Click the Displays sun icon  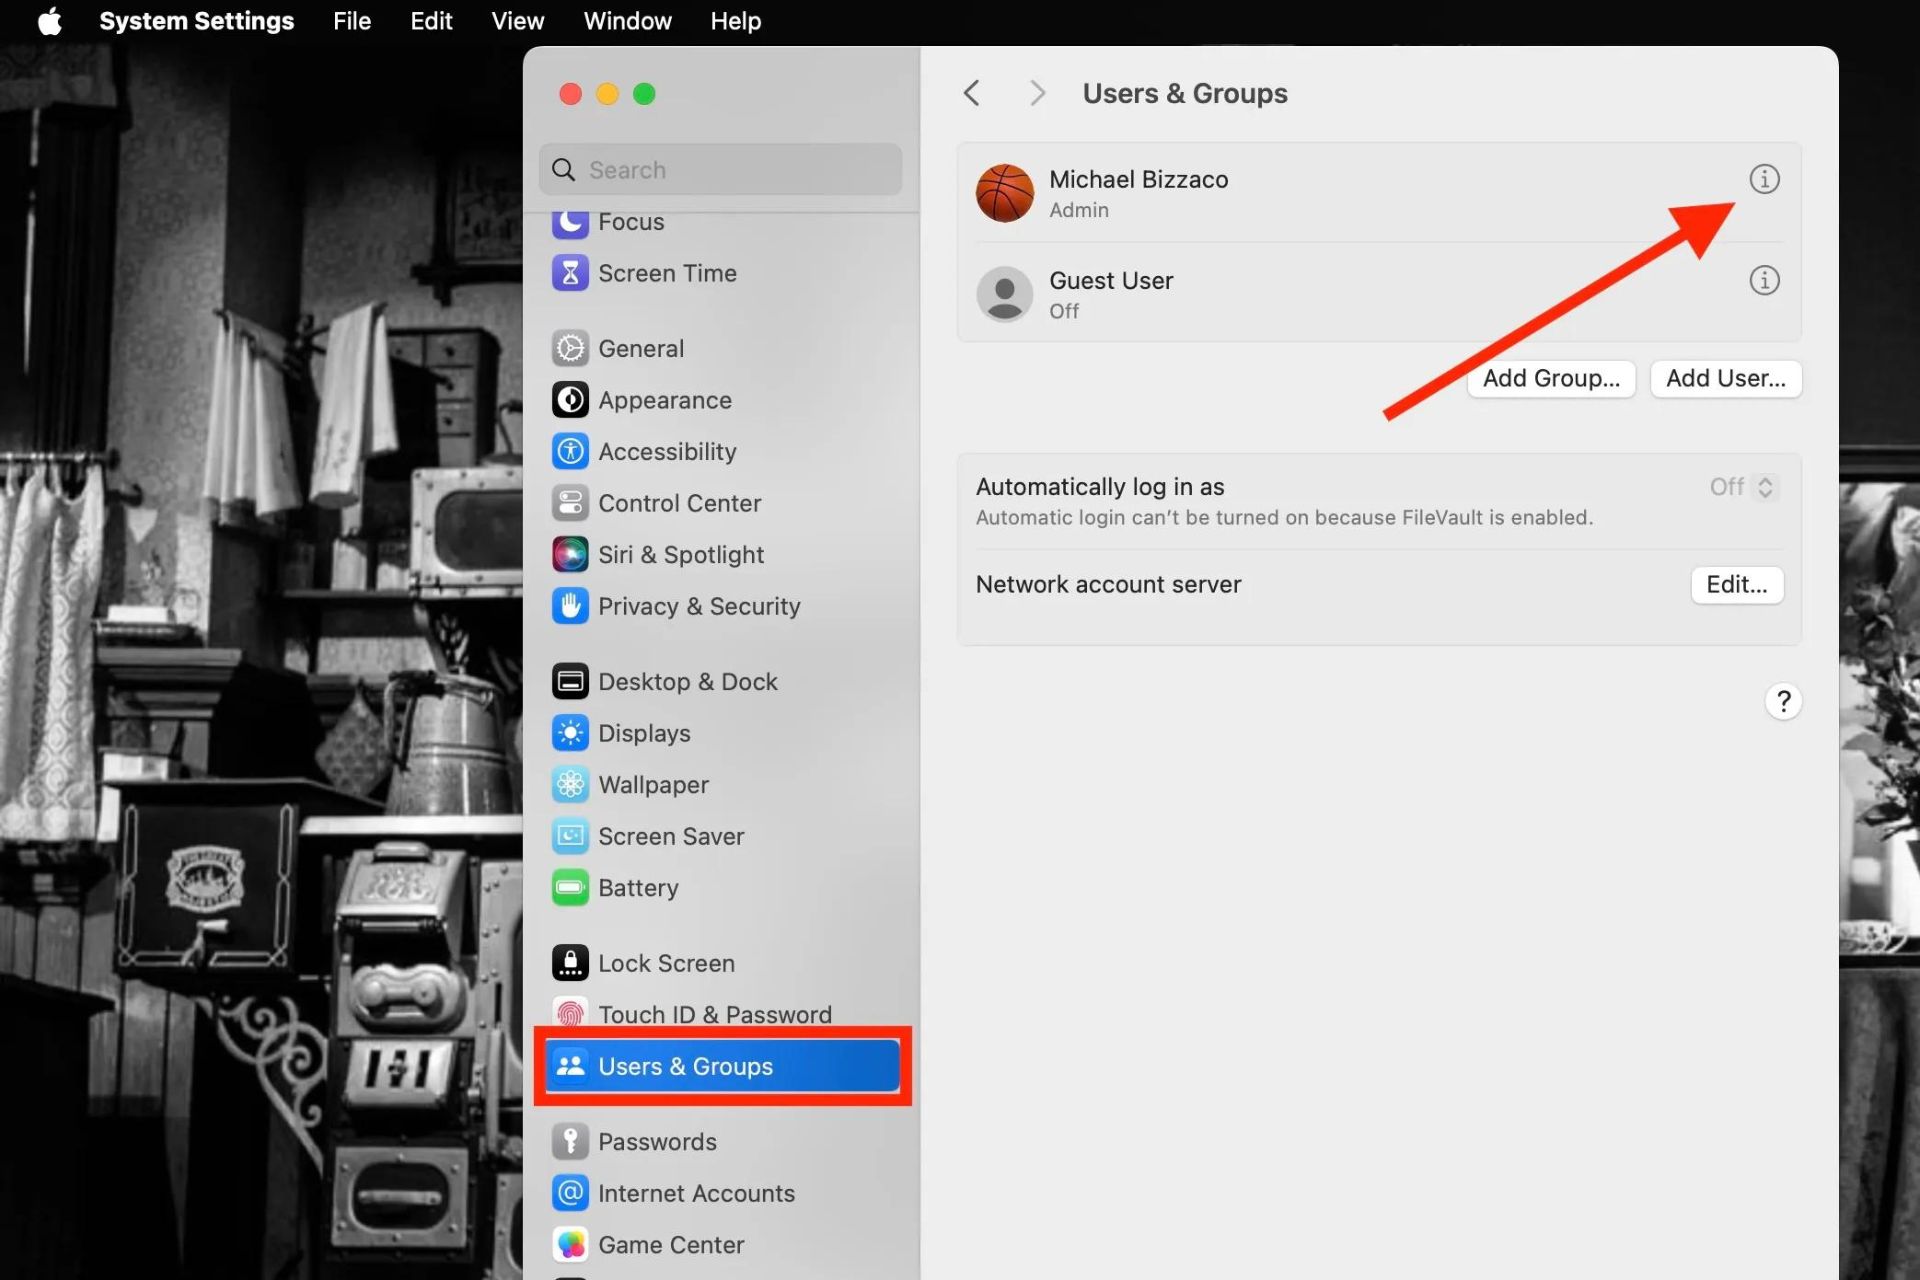570,733
